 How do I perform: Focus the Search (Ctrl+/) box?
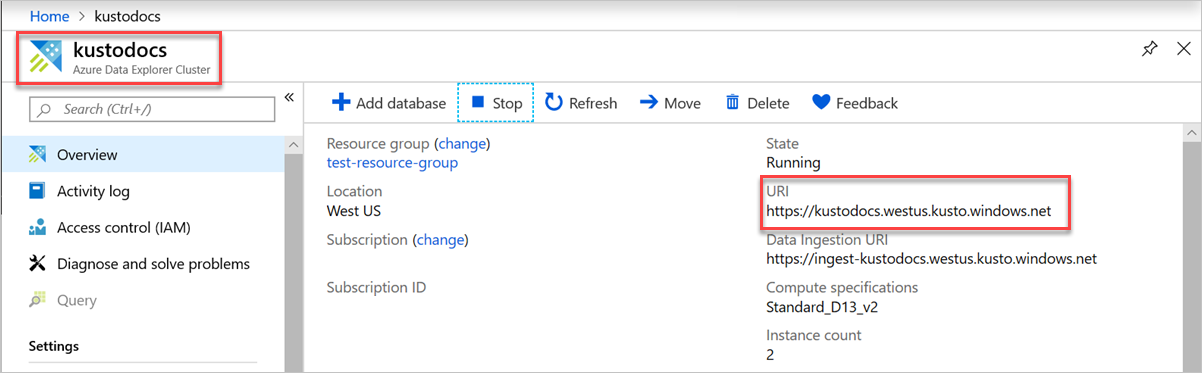[x=152, y=109]
